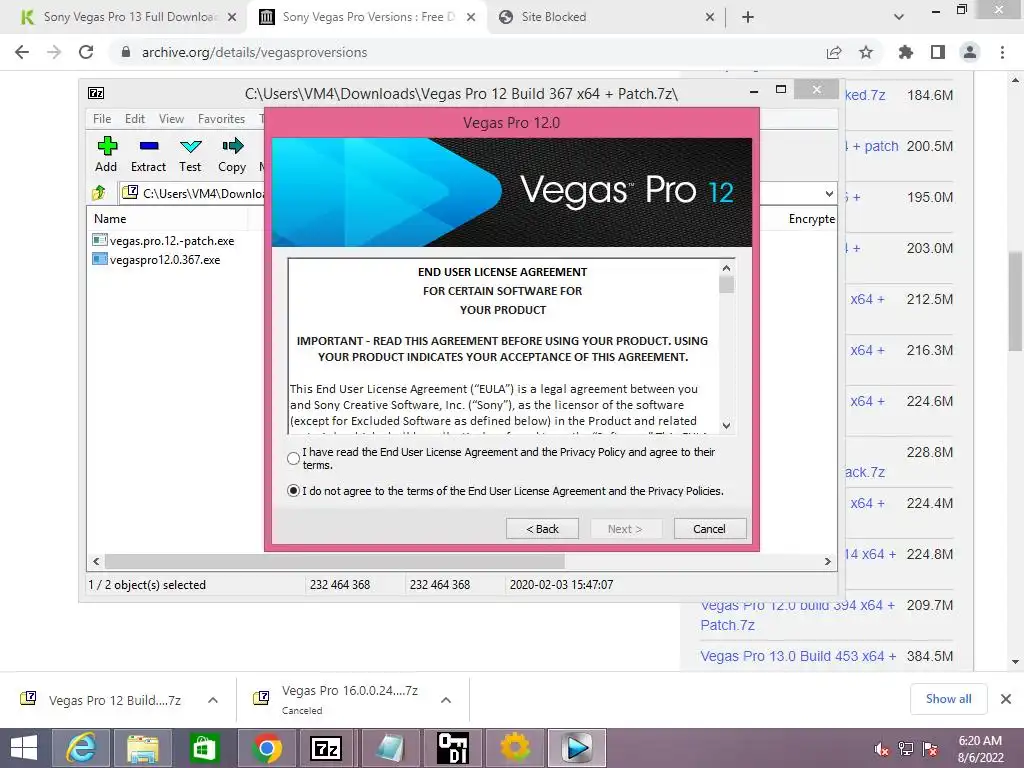1024x768 pixels.
Task: Close the Site Blocked tab
Action: point(710,17)
